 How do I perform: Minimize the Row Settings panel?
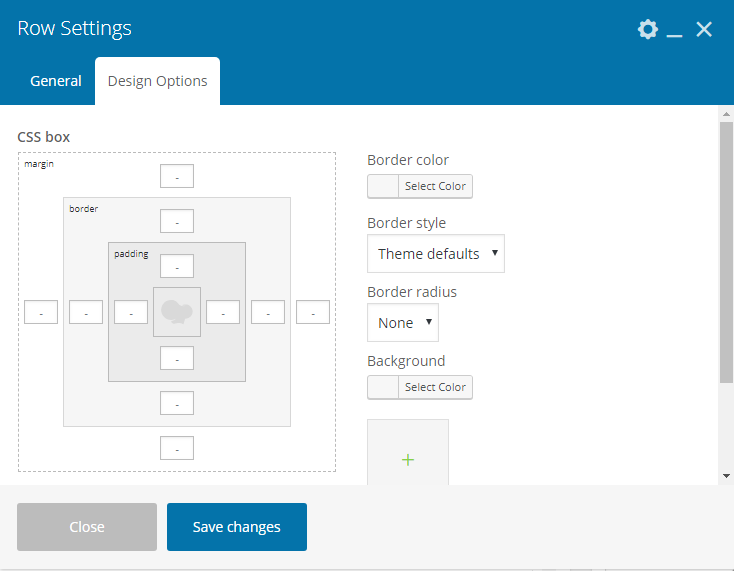click(x=674, y=30)
